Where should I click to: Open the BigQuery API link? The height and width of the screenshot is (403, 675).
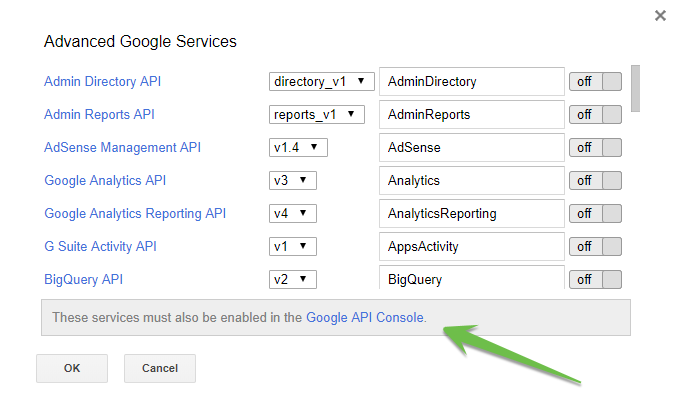tap(84, 279)
